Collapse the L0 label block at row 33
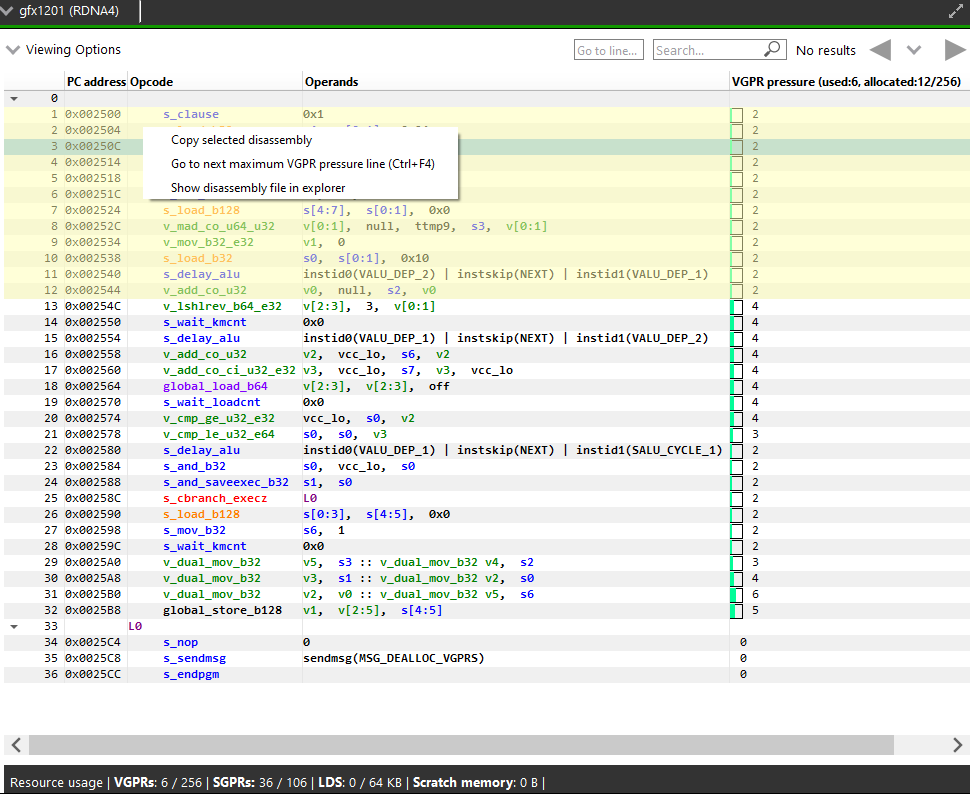The height and width of the screenshot is (795, 970). tap(14, 626)
